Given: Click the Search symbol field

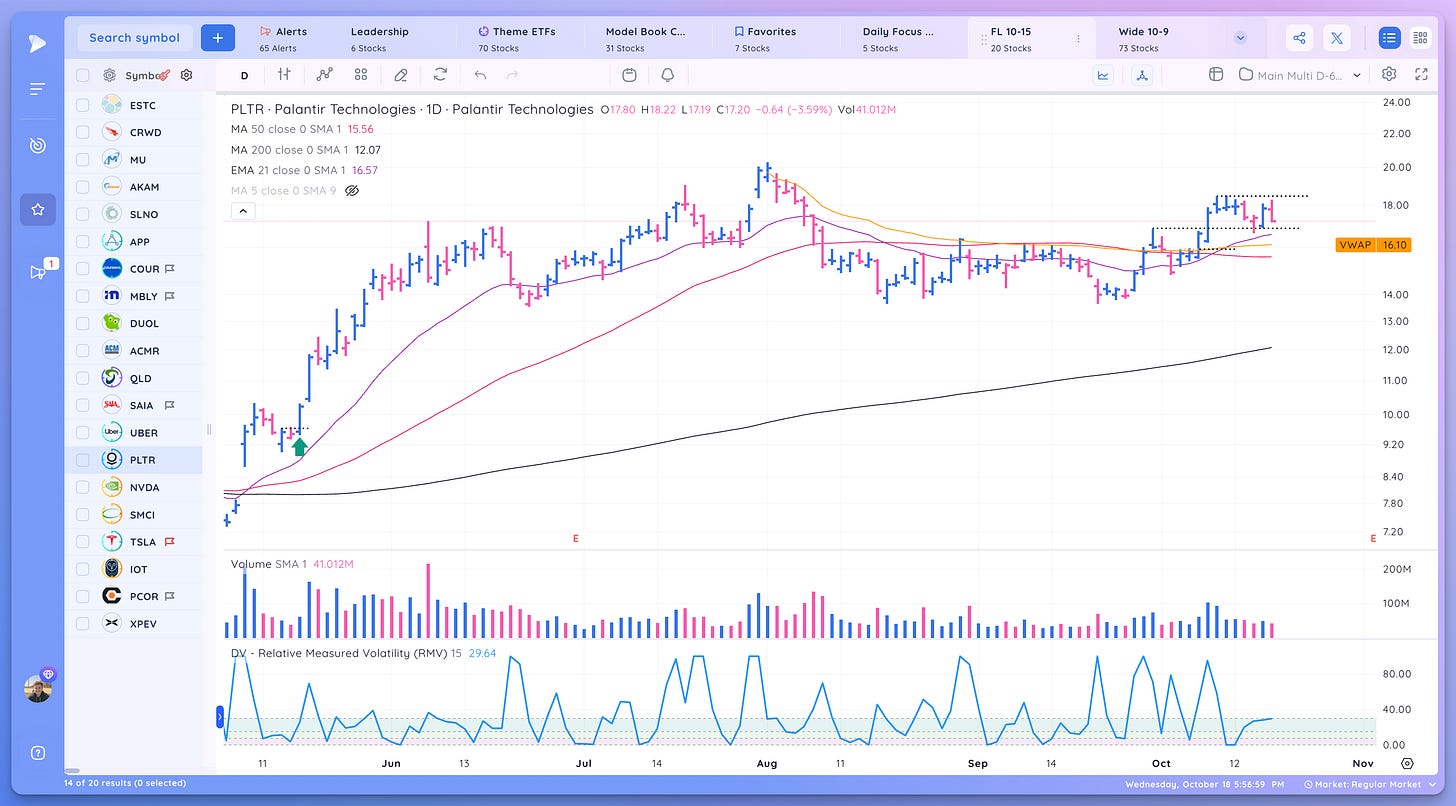Looking at the screenshot, I should (134, 38).
